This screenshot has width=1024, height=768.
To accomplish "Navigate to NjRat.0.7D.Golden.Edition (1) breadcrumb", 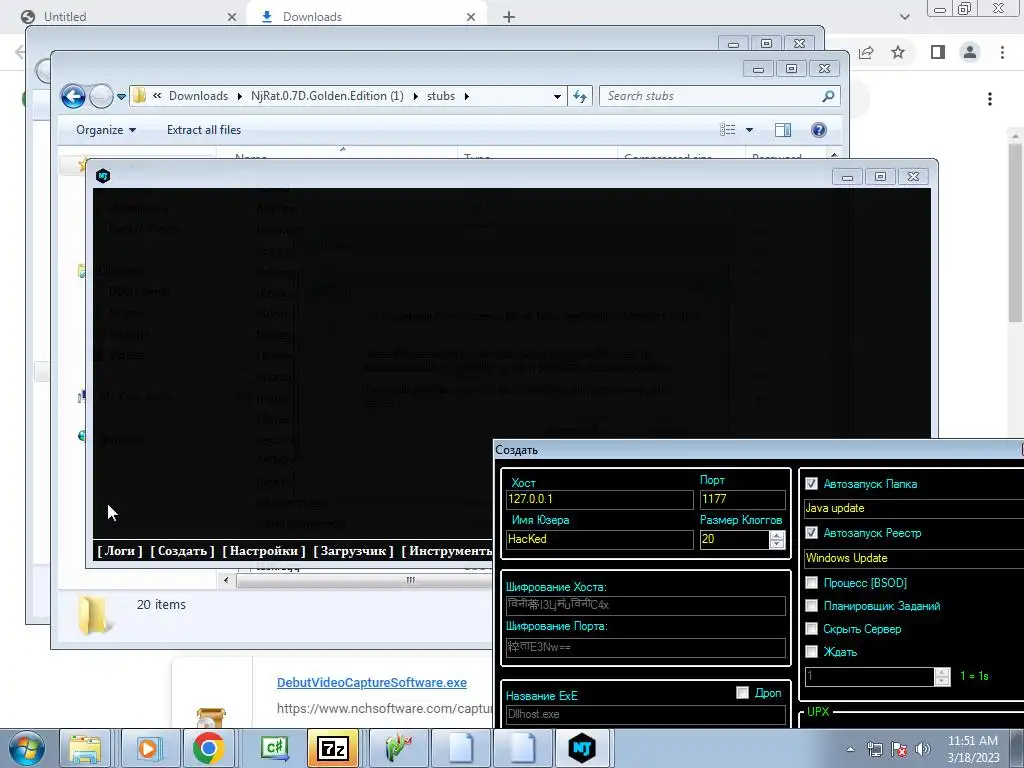I will click(x=327, y=96).
